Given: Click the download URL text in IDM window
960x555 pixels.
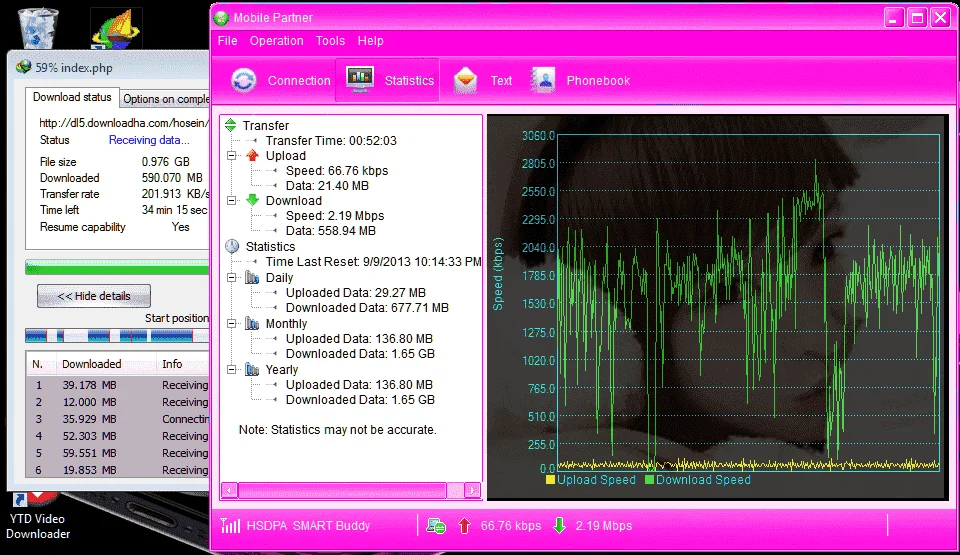Looking at the screenshot, I should coord(124,123).
